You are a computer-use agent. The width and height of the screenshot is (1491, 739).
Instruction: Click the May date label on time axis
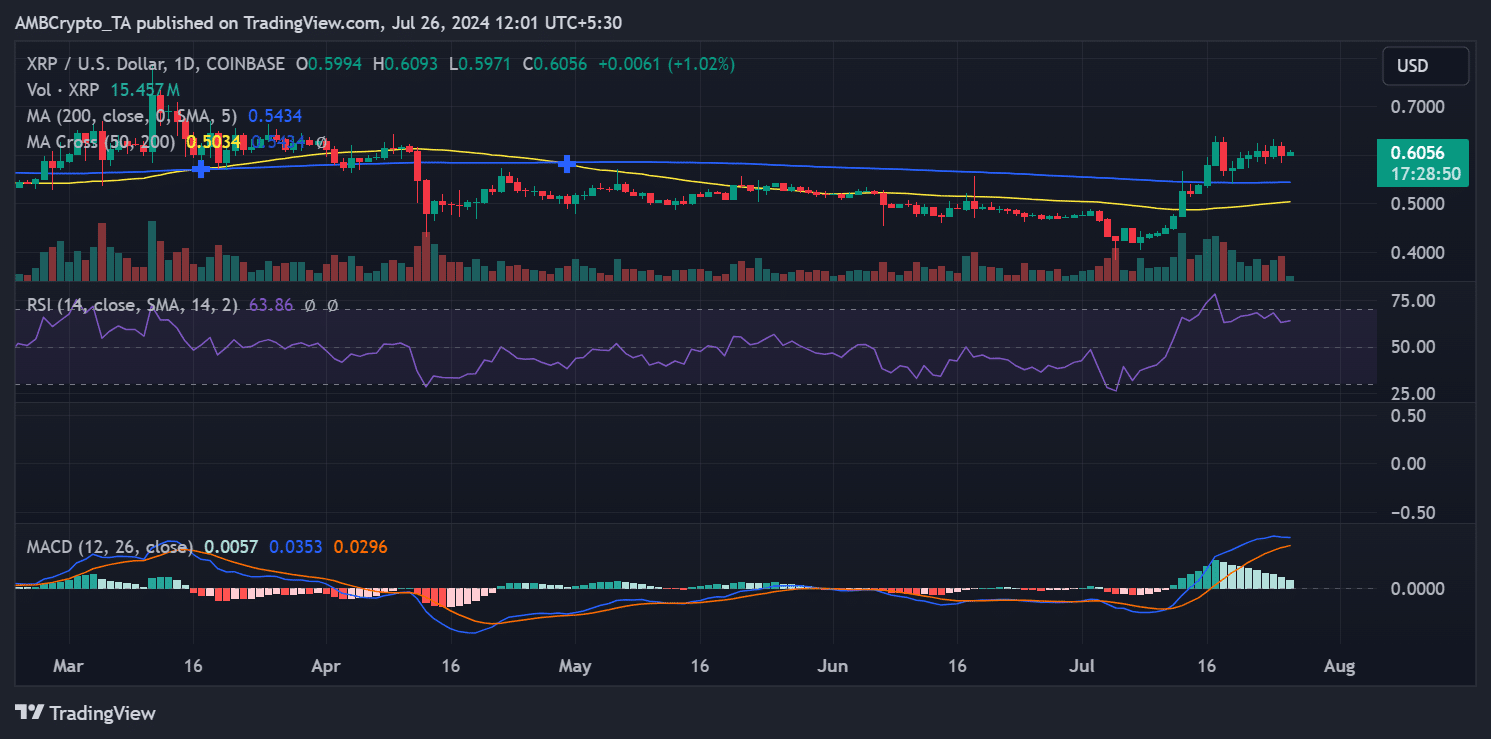point(576,666)
